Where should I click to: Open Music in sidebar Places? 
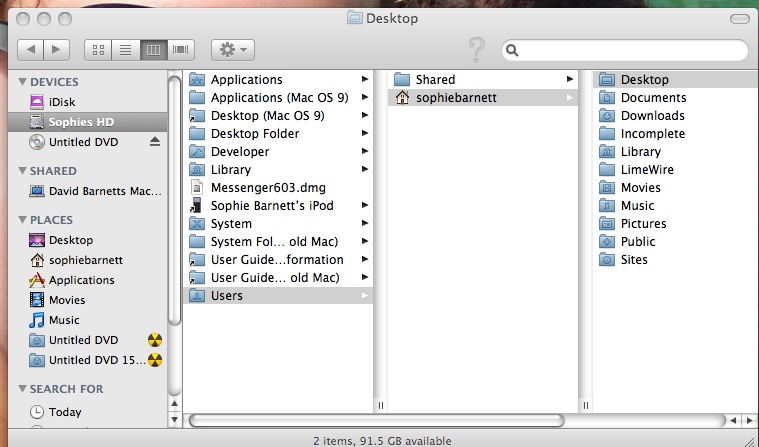tap(87, 320)
